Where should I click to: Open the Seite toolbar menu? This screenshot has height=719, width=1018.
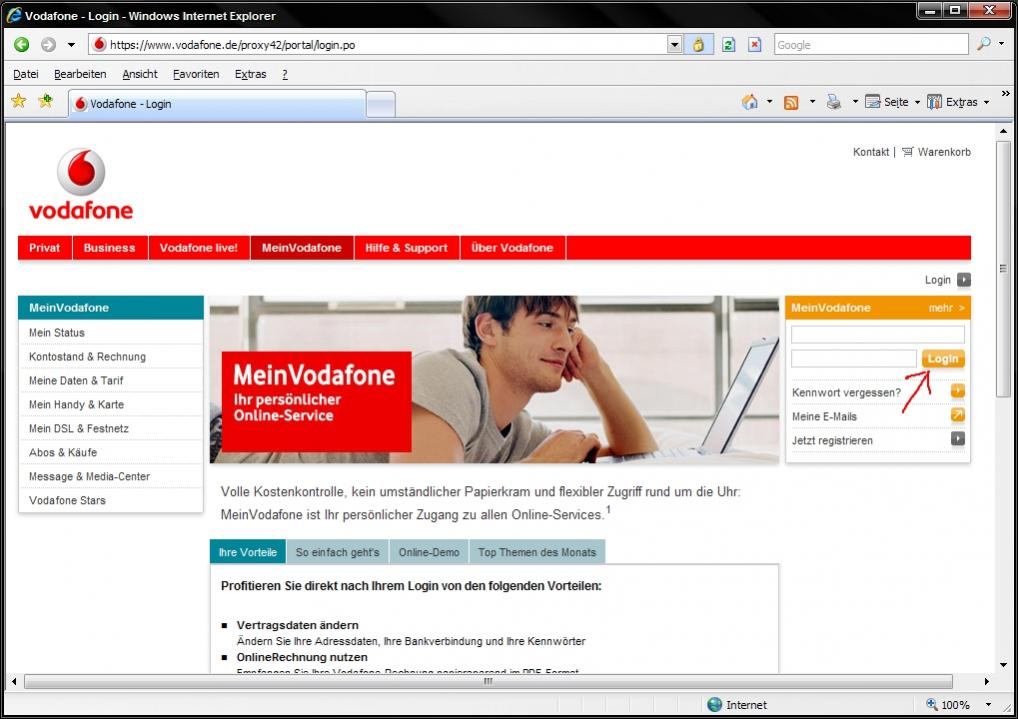tap(893, 102)
